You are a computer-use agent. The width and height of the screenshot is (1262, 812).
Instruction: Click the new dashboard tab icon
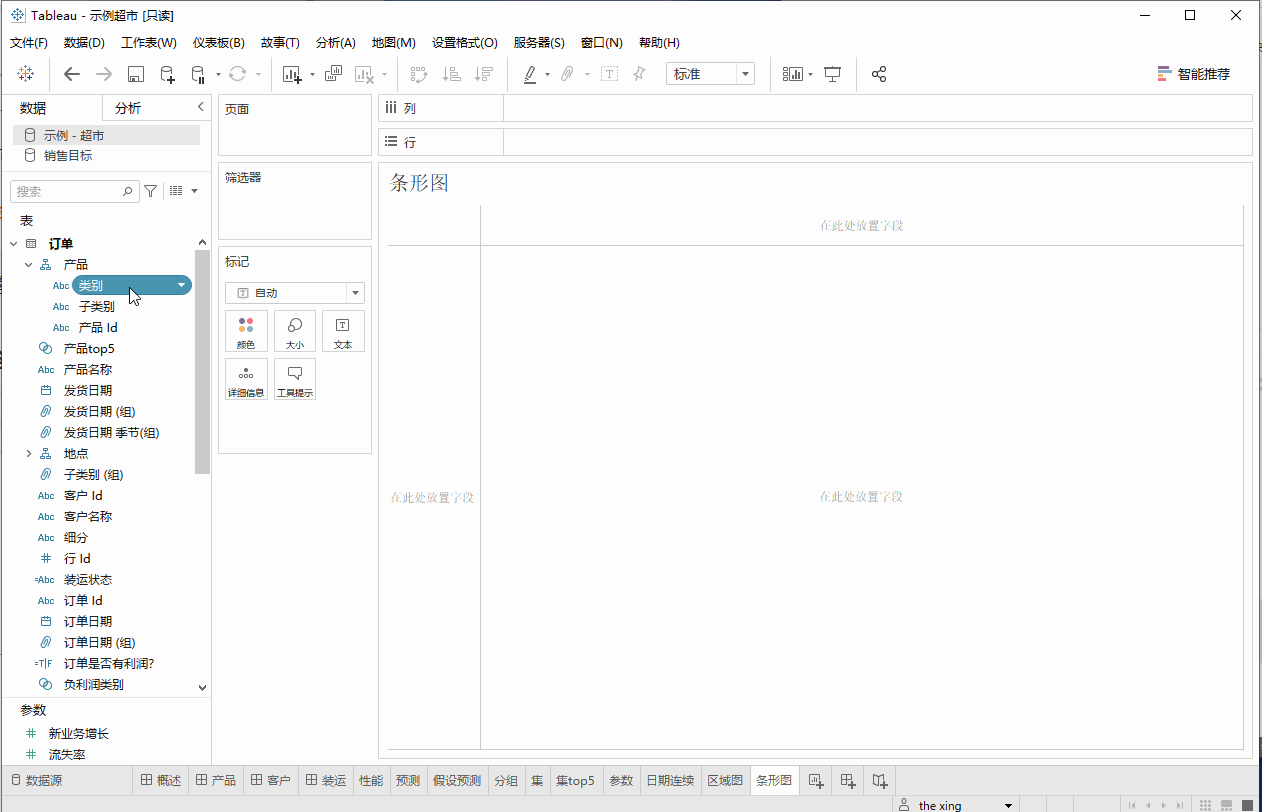click(848, 780)
